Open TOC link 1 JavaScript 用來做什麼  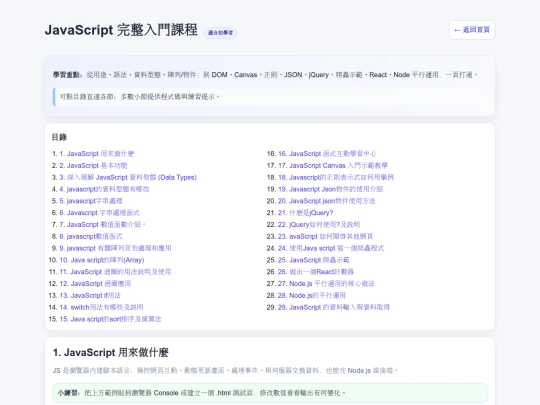[x=97, y=154]
